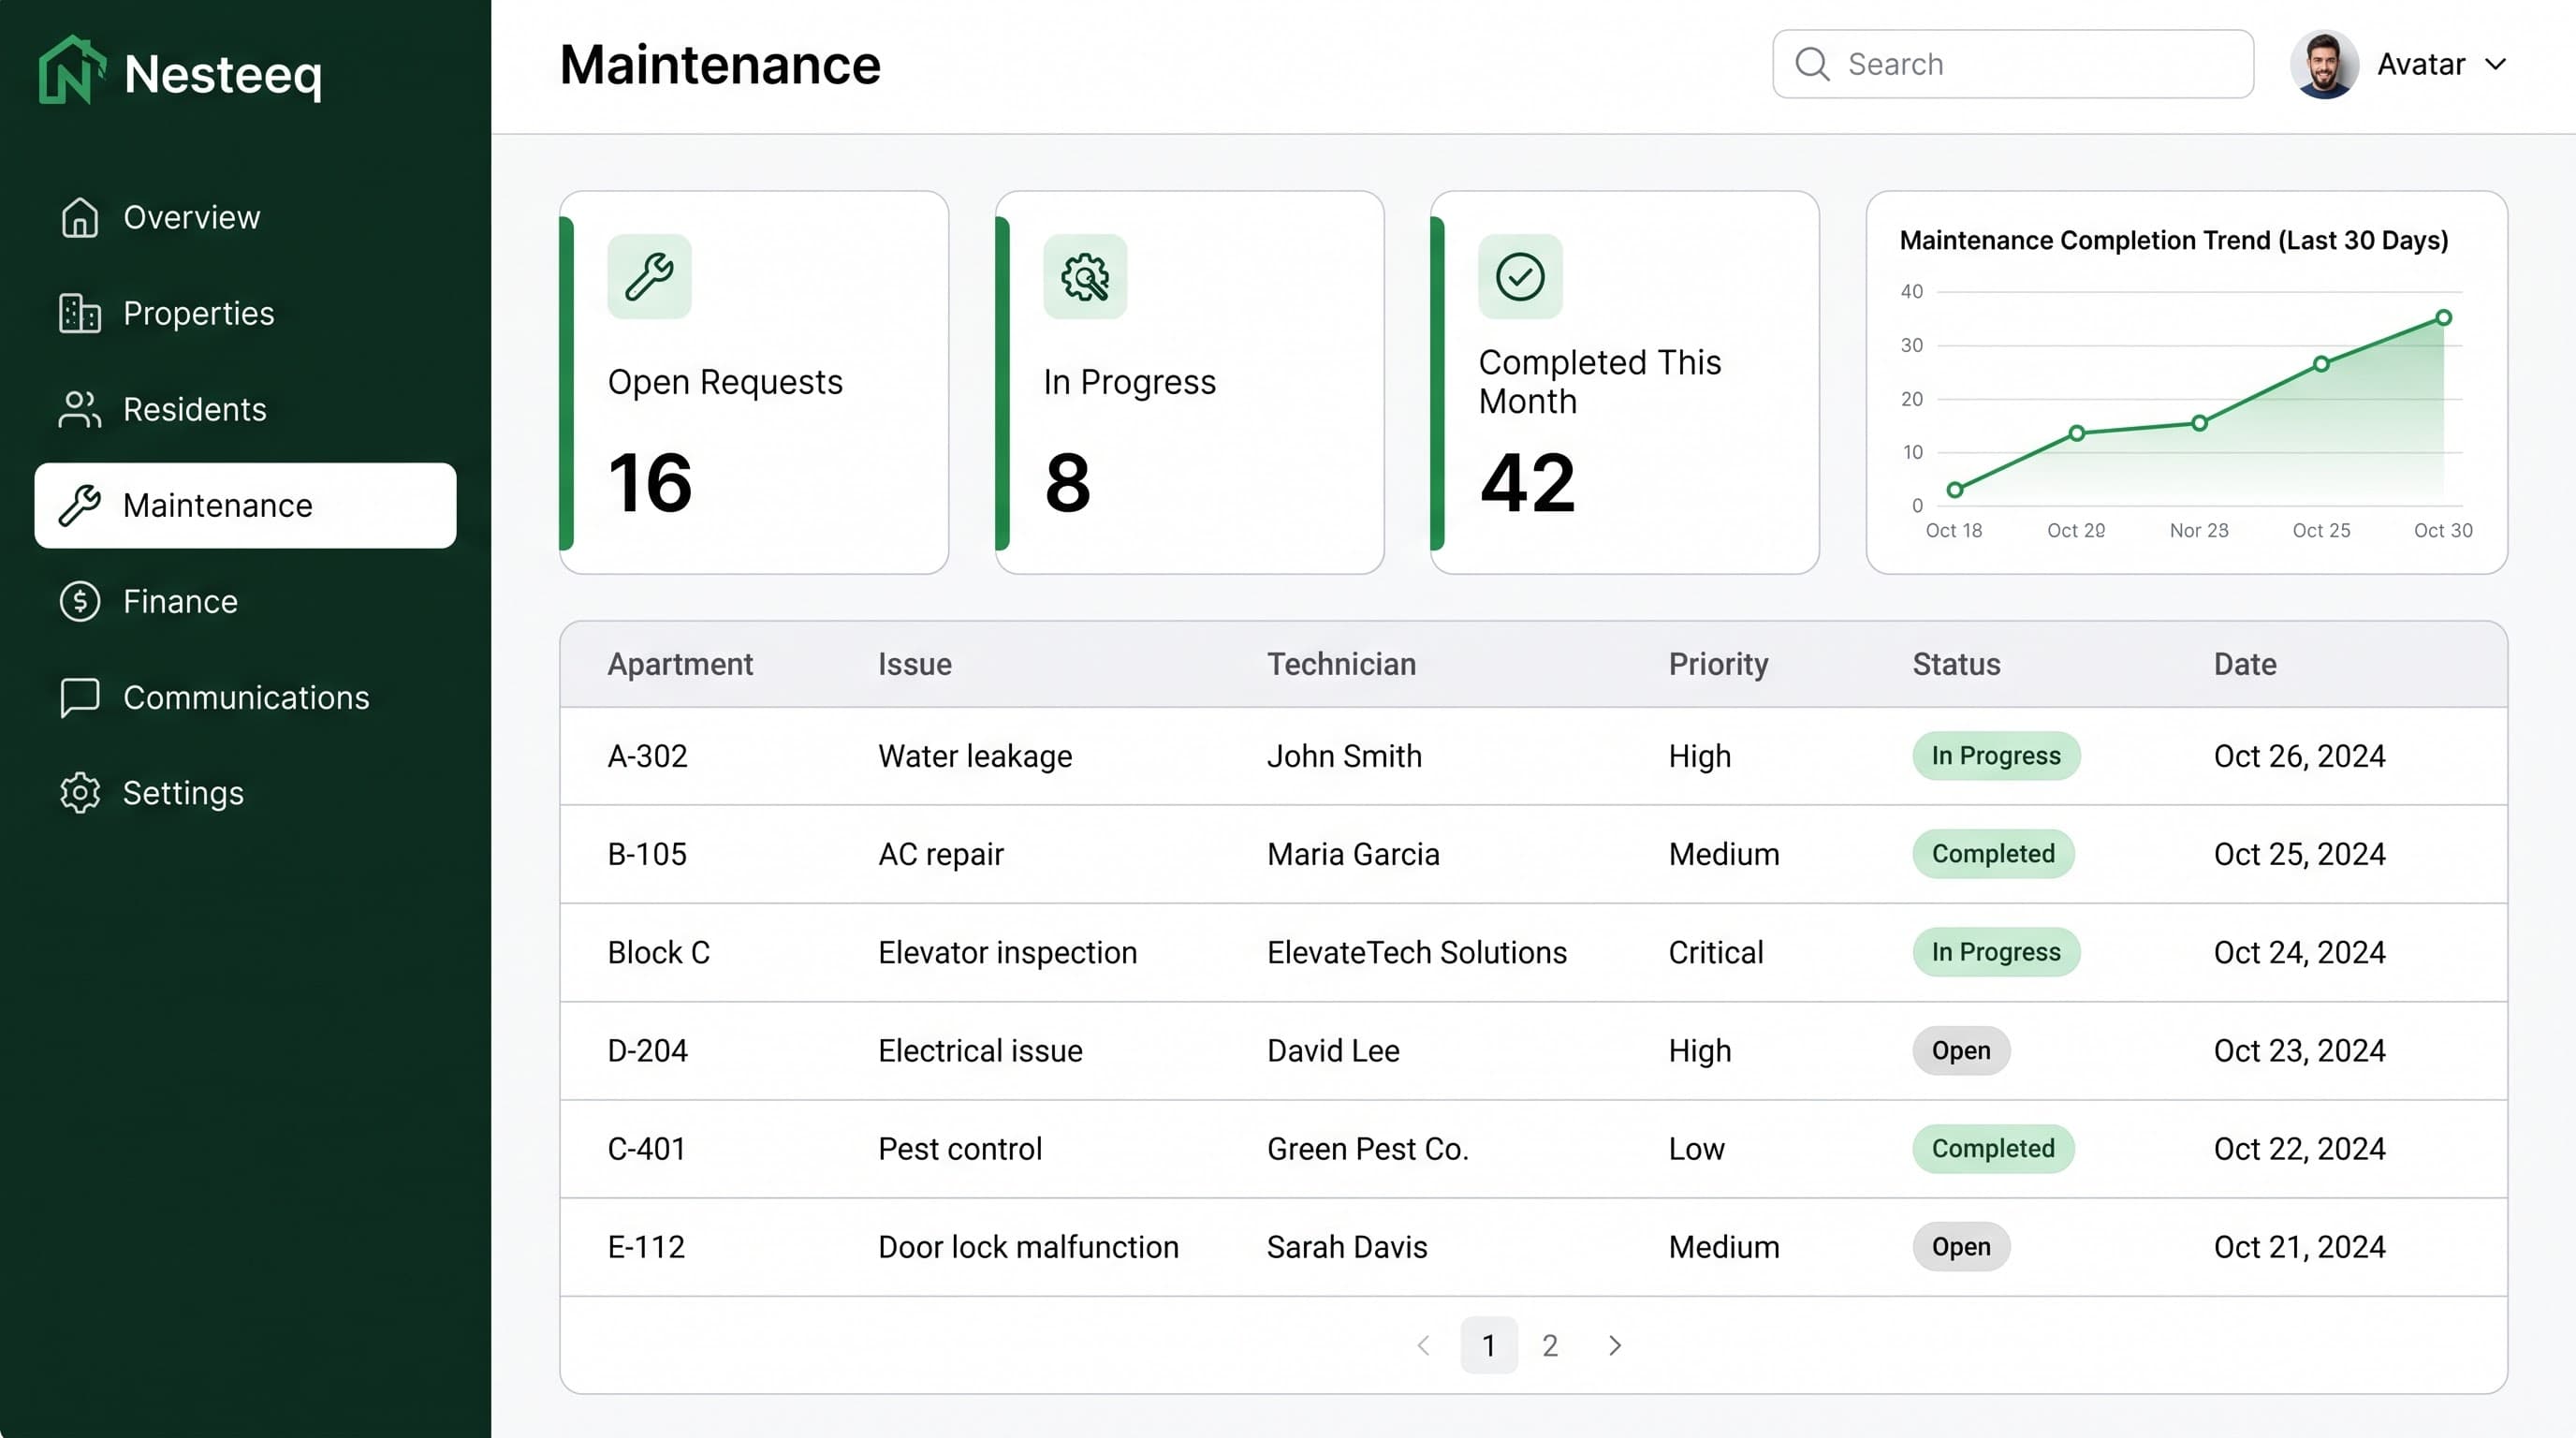Click the Technician column header
Viewport: 2576px width, 1438px height.
[1341, 664]
